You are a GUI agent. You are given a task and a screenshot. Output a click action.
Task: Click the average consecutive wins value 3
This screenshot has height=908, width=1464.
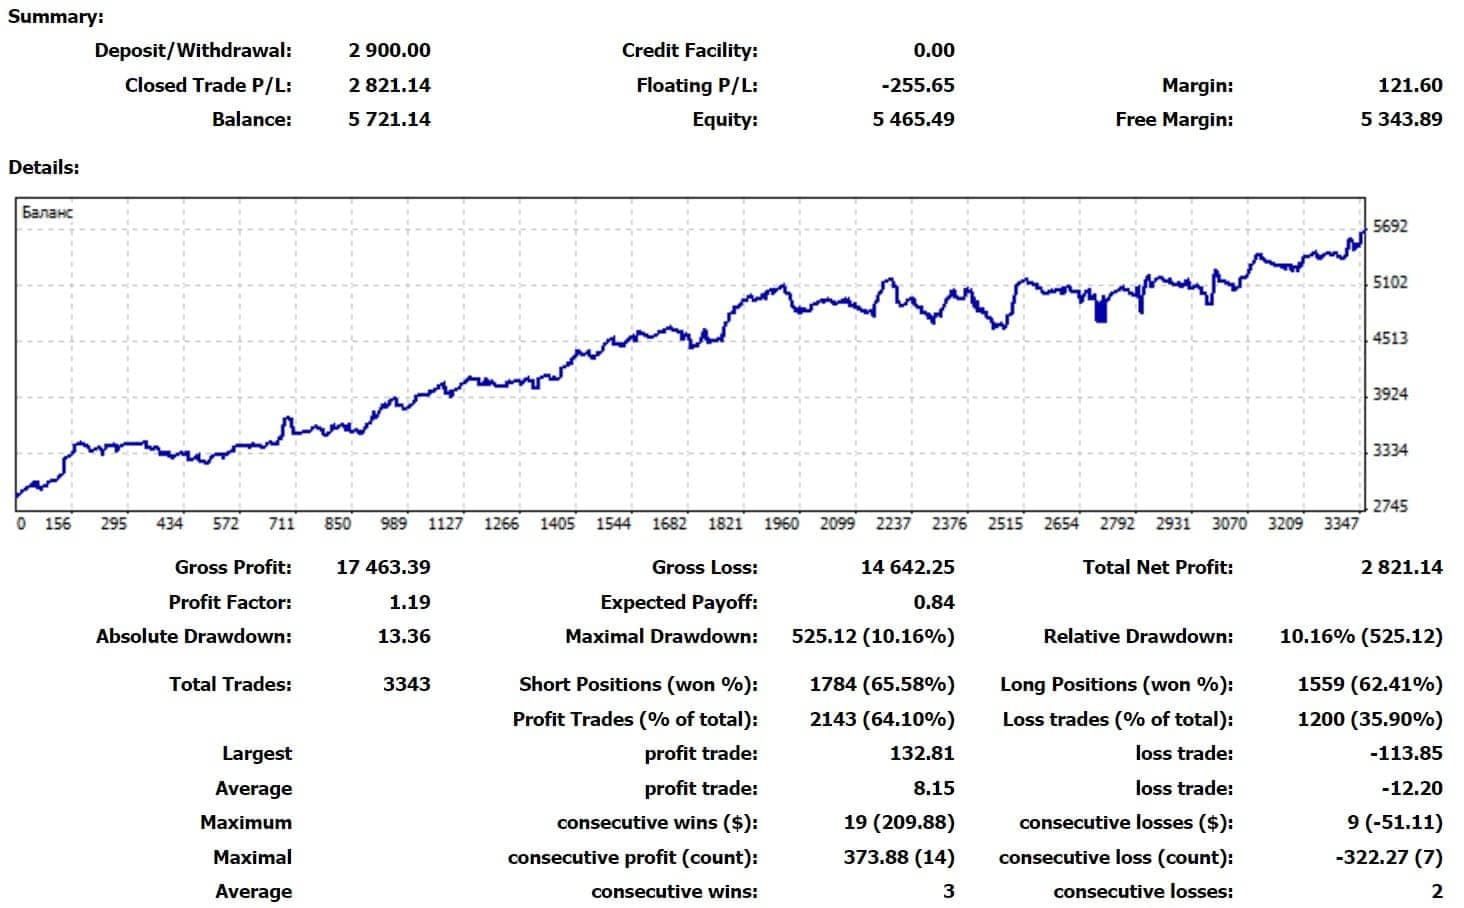tap(949, 891)
